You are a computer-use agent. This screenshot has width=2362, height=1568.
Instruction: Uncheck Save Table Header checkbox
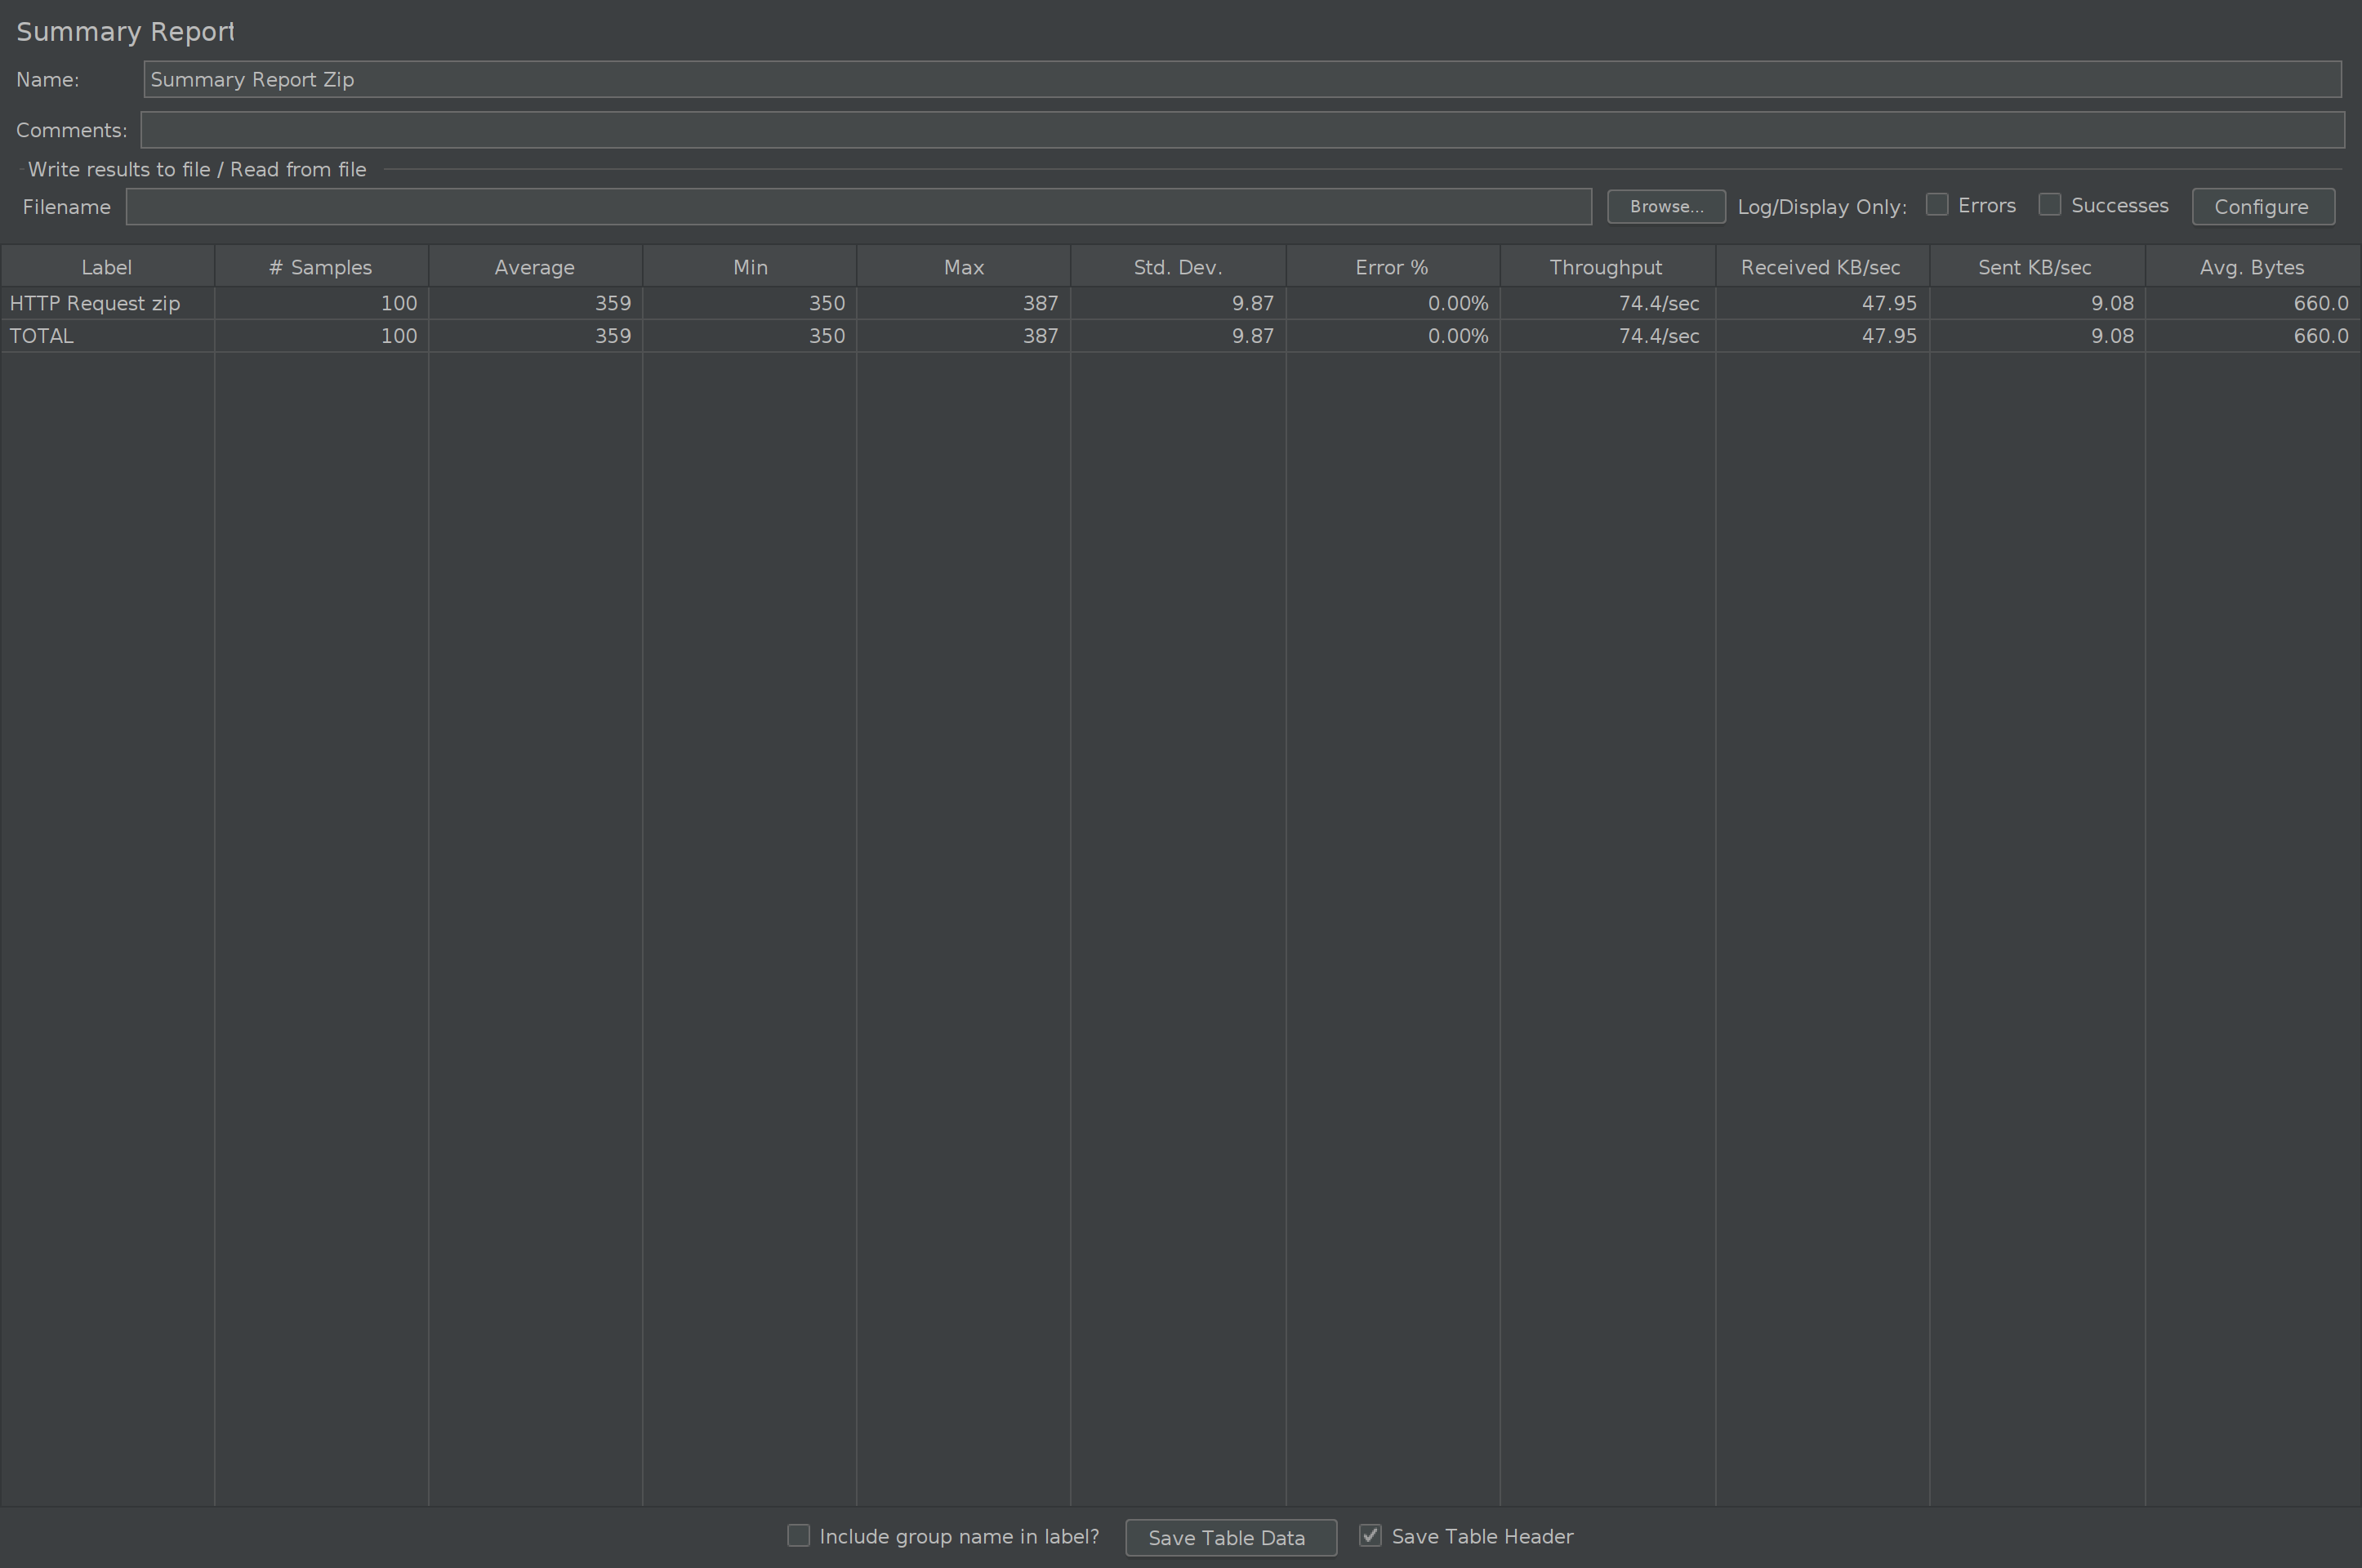click(1370, 1535)
